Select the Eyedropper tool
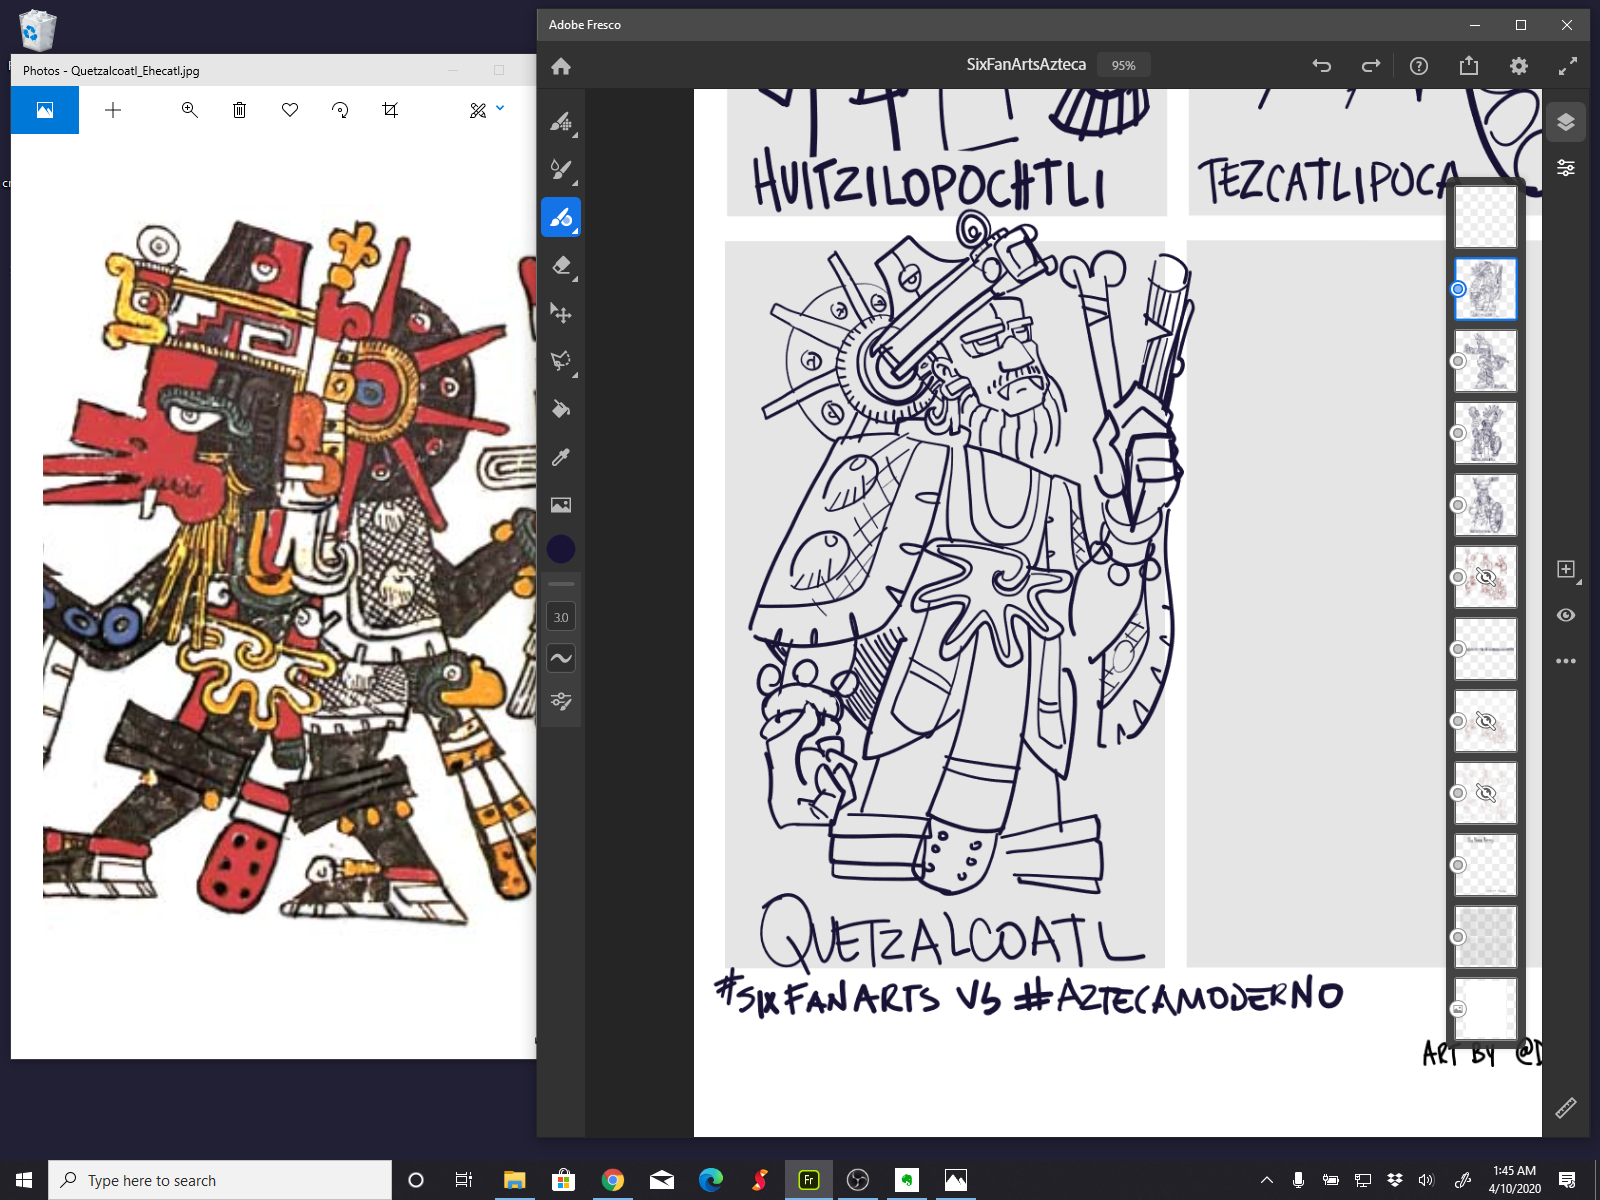Screen dimensions: 1600x1200 pyautogui.click(x=561, y=457)
